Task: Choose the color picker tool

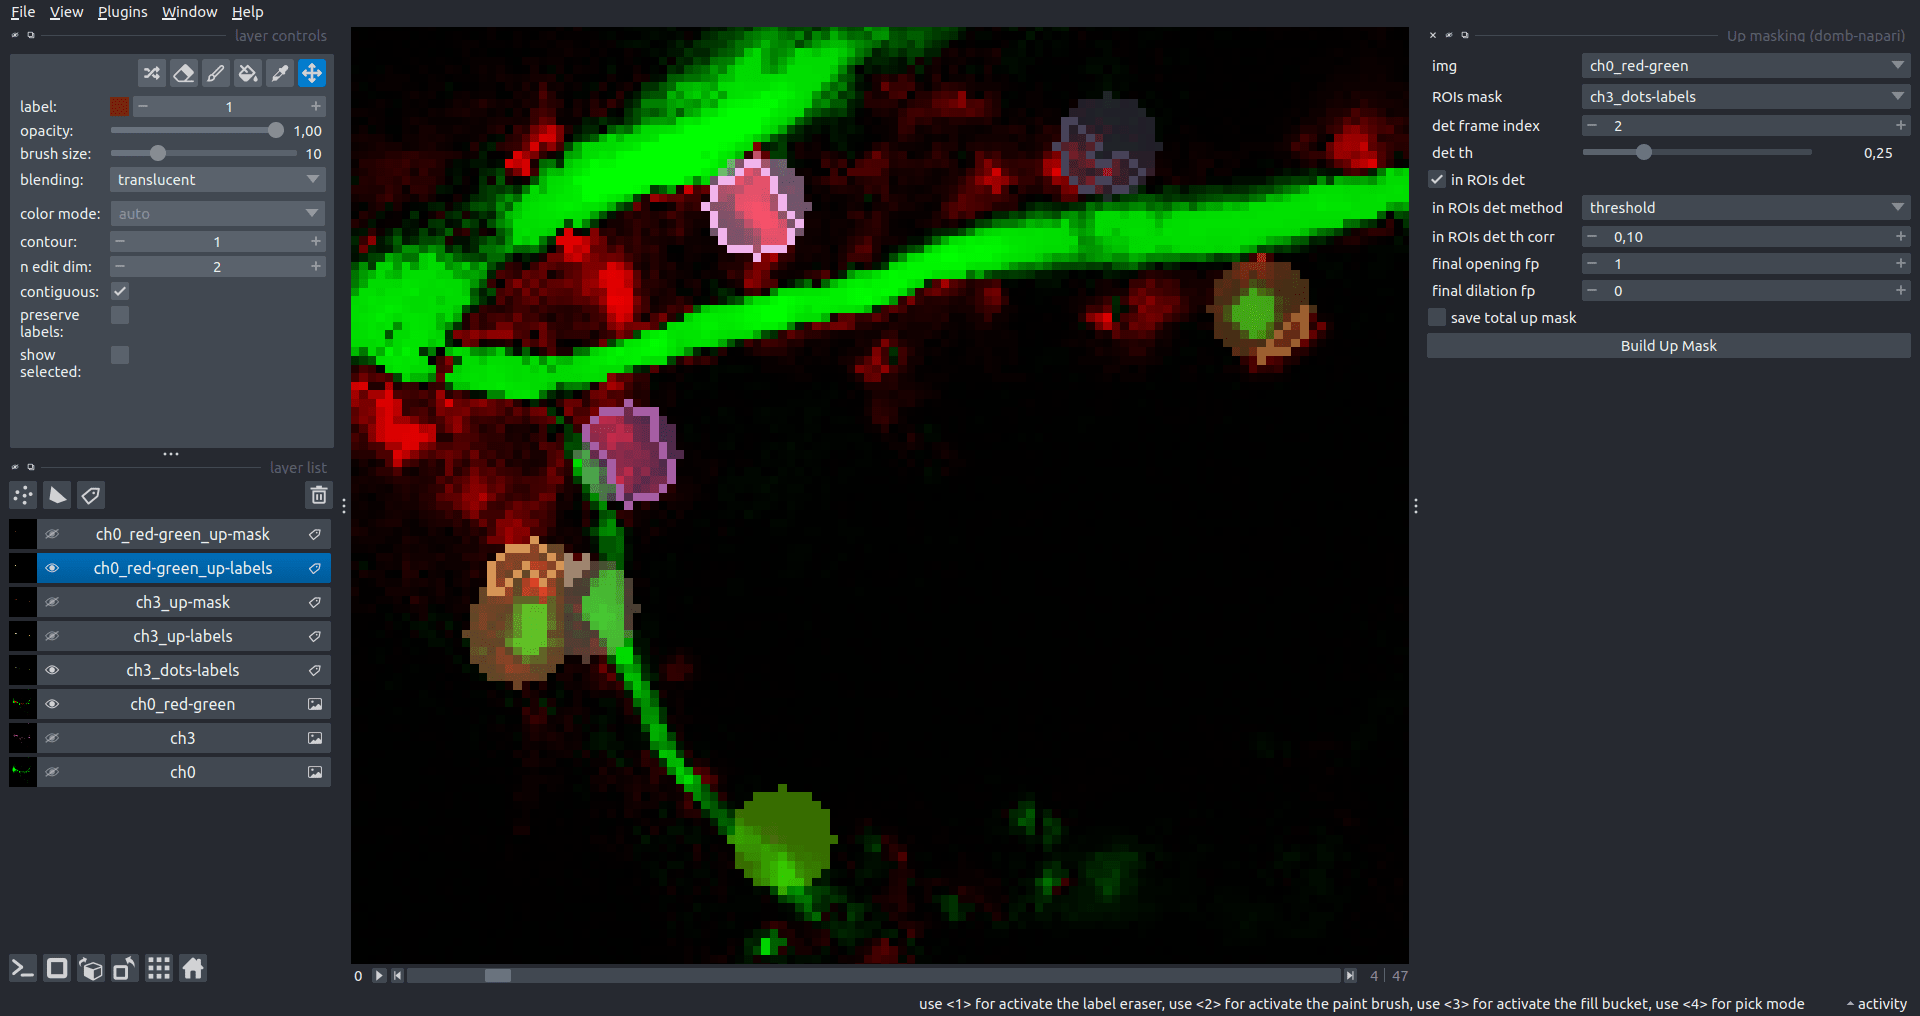Action: [280, 73]
